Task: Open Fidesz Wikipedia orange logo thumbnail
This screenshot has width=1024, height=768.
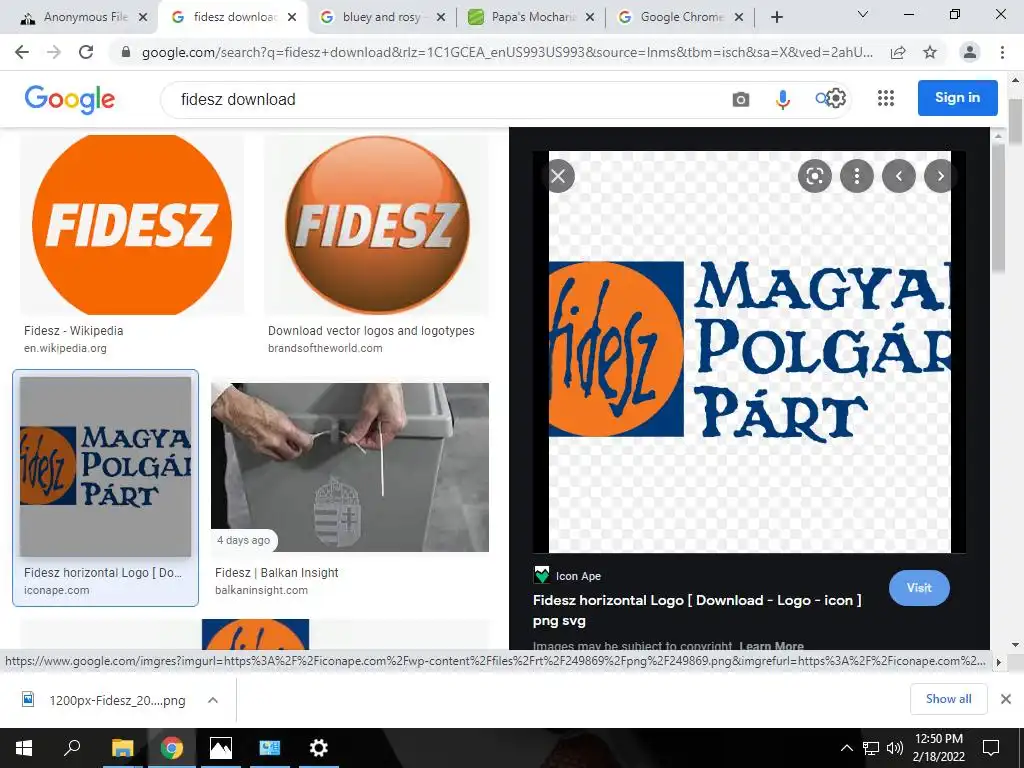Action: tap(132, 225)
